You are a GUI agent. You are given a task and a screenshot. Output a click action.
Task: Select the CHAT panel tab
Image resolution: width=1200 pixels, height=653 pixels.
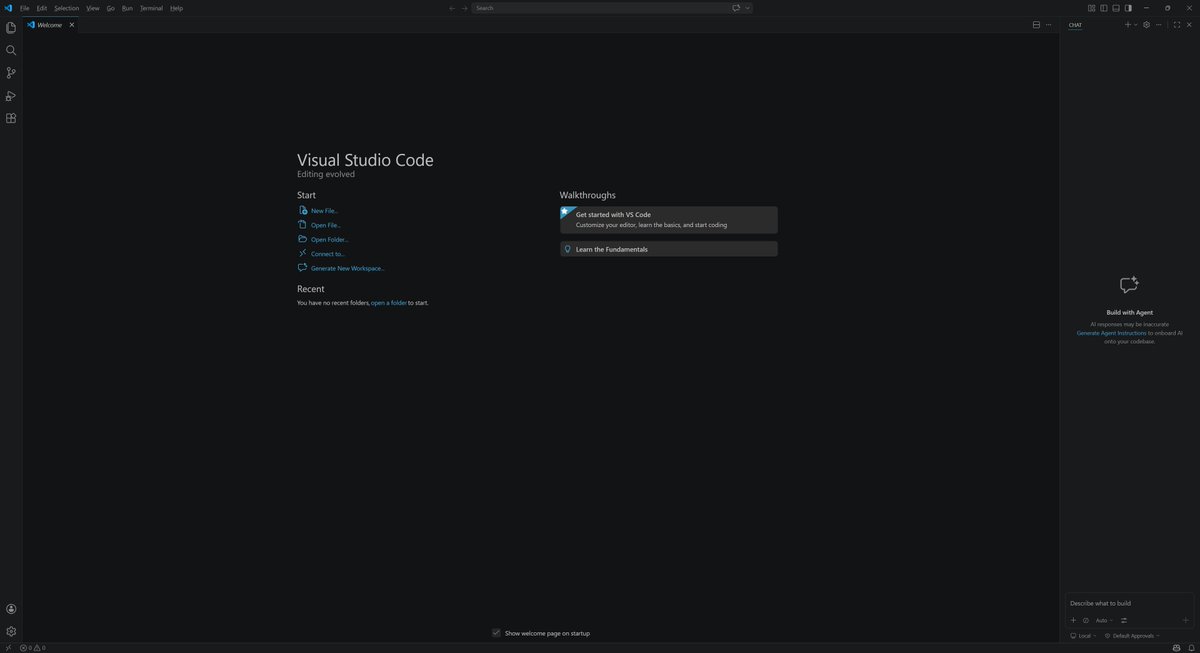1075,25
